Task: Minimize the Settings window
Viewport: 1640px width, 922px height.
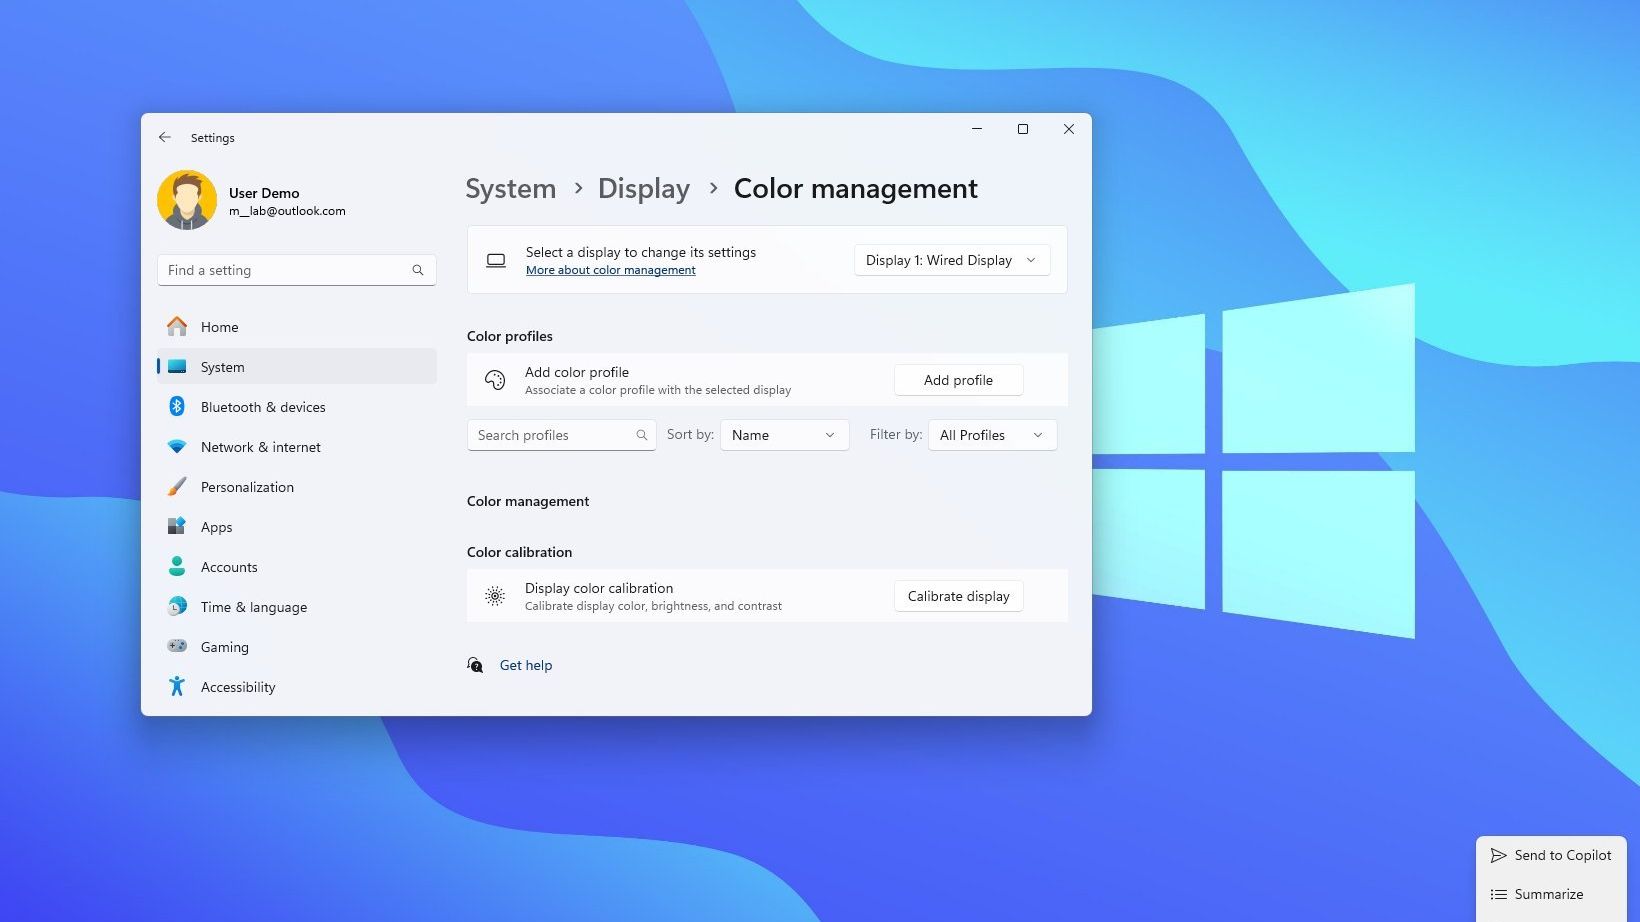Action: coord(977,129)
